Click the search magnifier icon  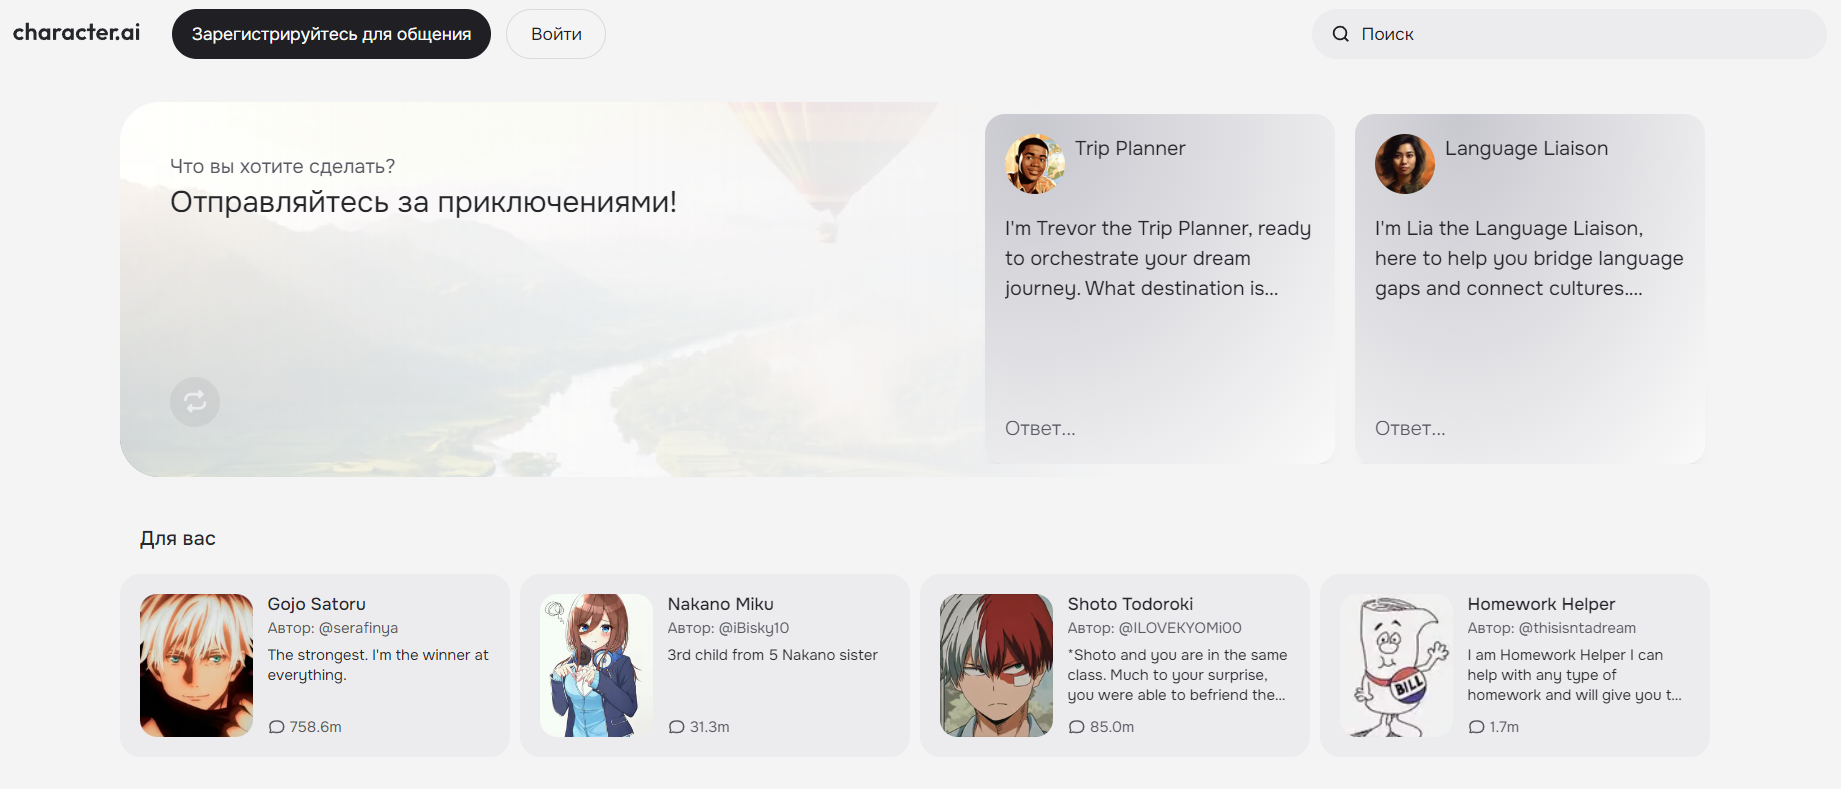tap(1340, 34)
